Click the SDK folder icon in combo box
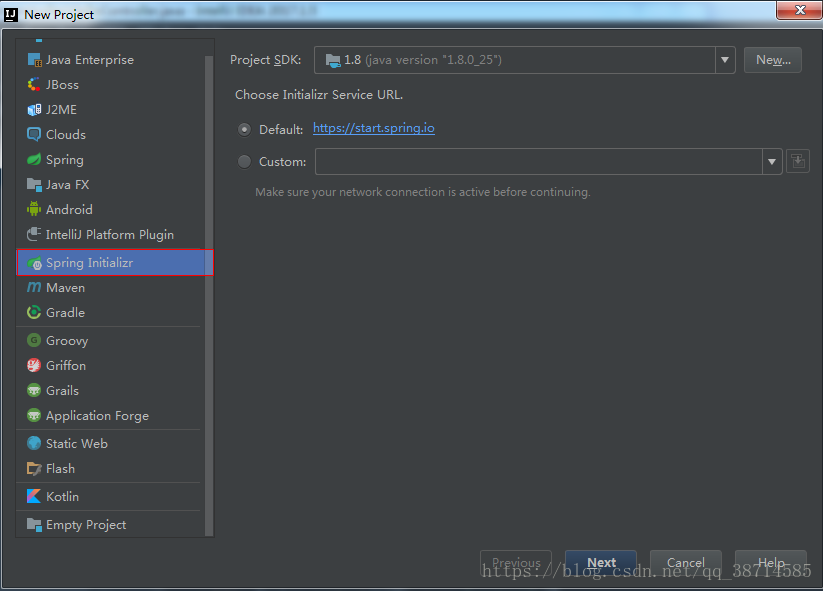This screenshot has width=823, height=591. click(333, 60)
